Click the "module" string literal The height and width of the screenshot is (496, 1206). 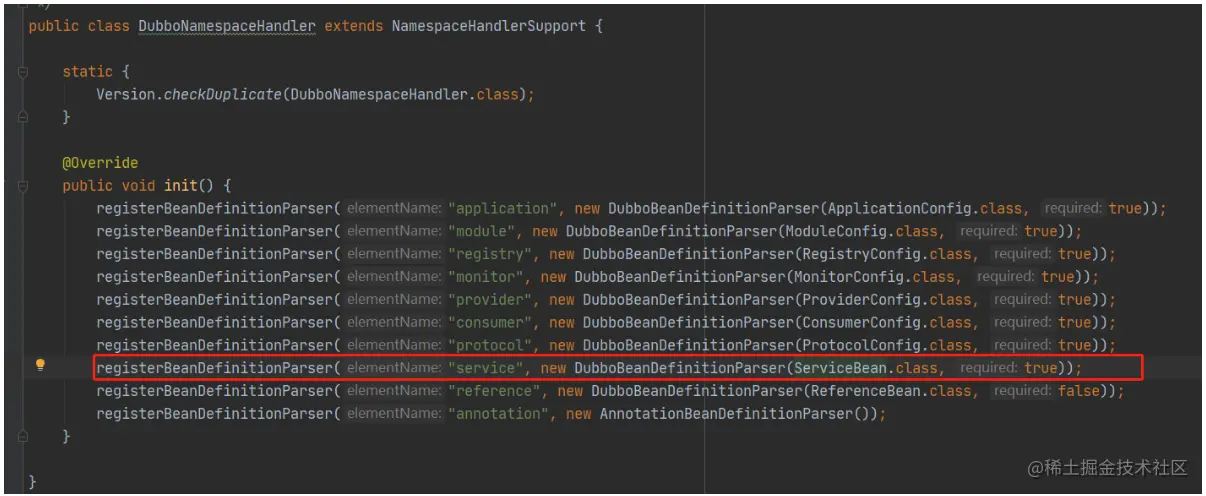[482, 231]
